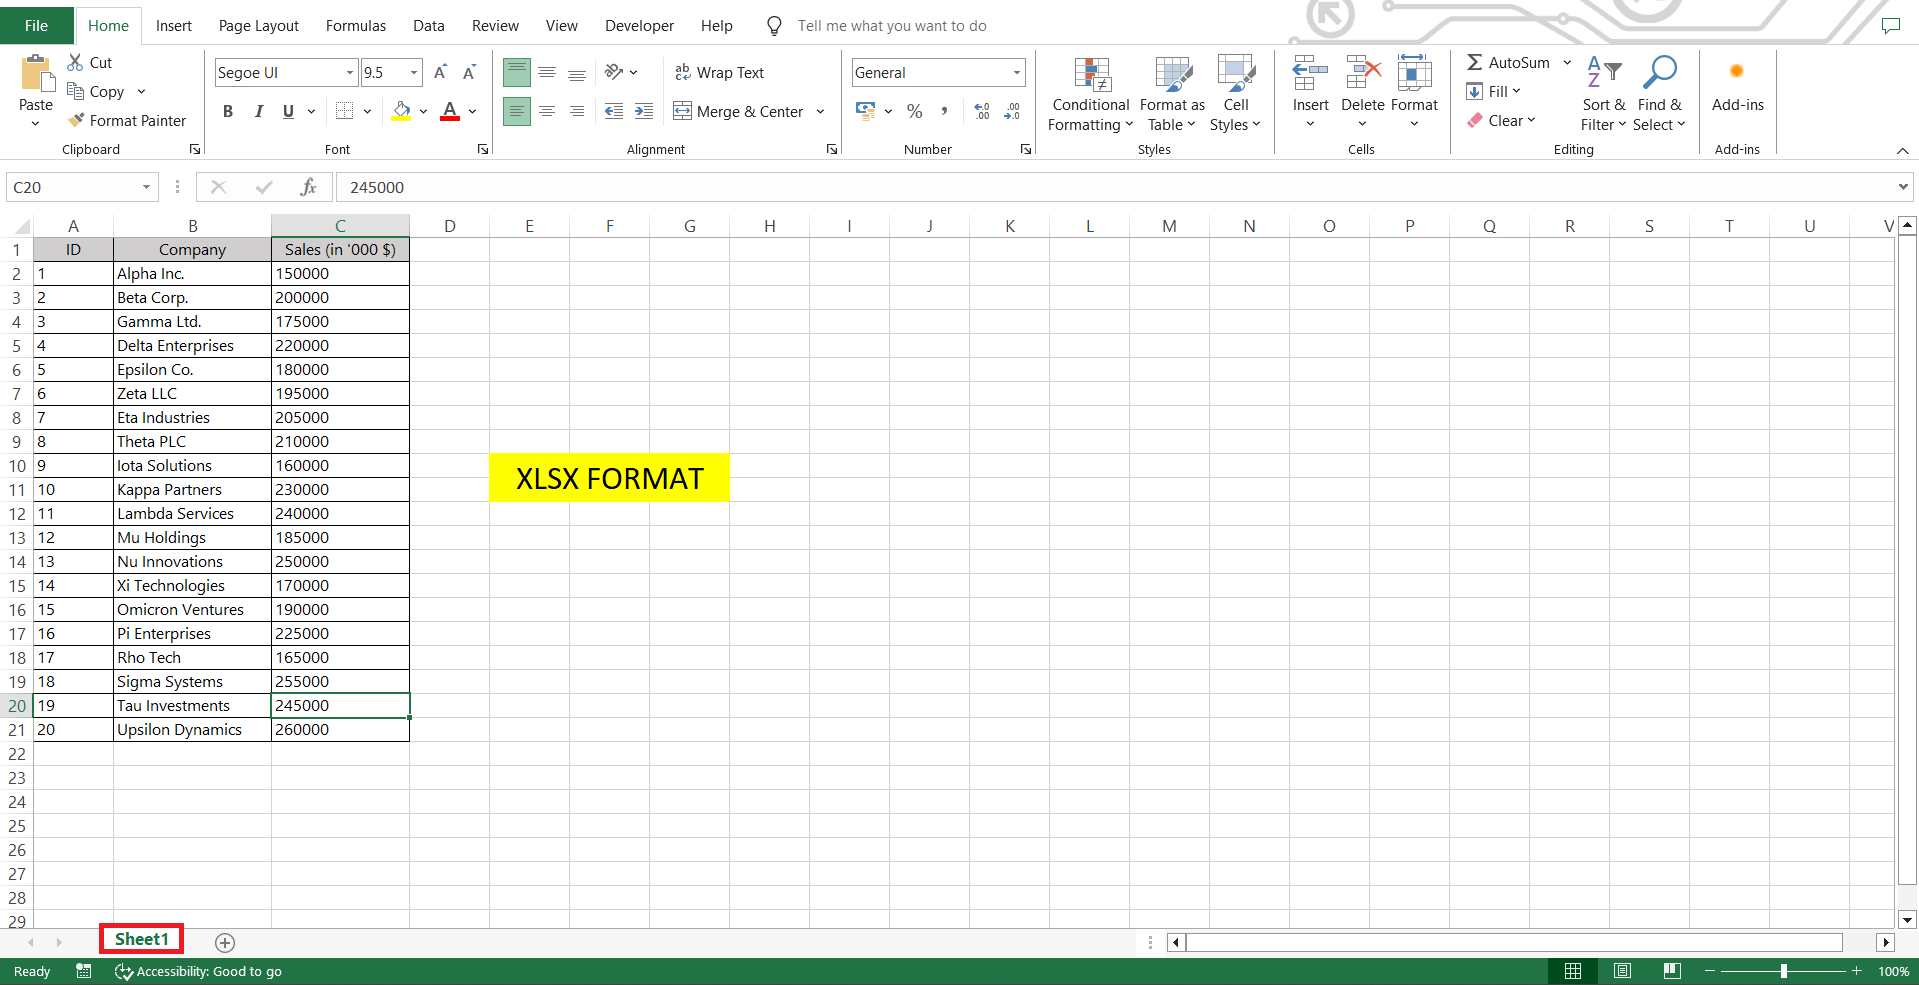
Task: Apply Percent Style number format
Action: pyautogui.click(x=914, y=111)
